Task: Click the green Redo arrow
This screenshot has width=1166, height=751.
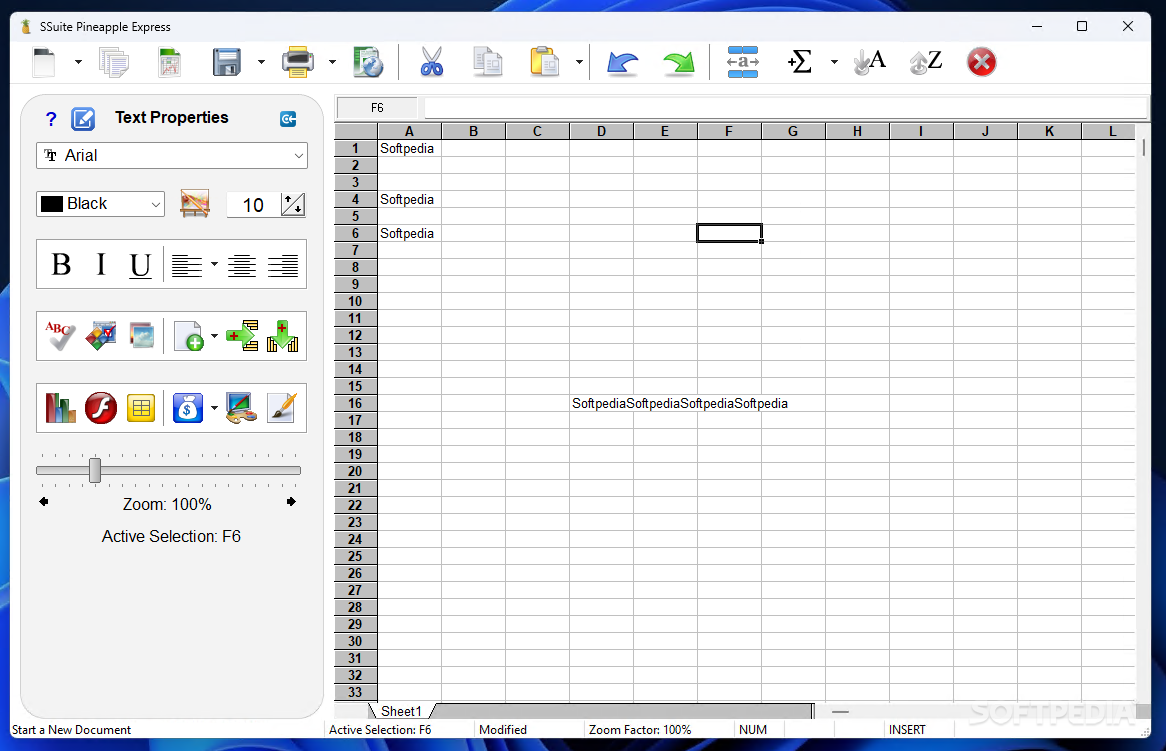Action: pyautogui.click(x=678, y=62)
